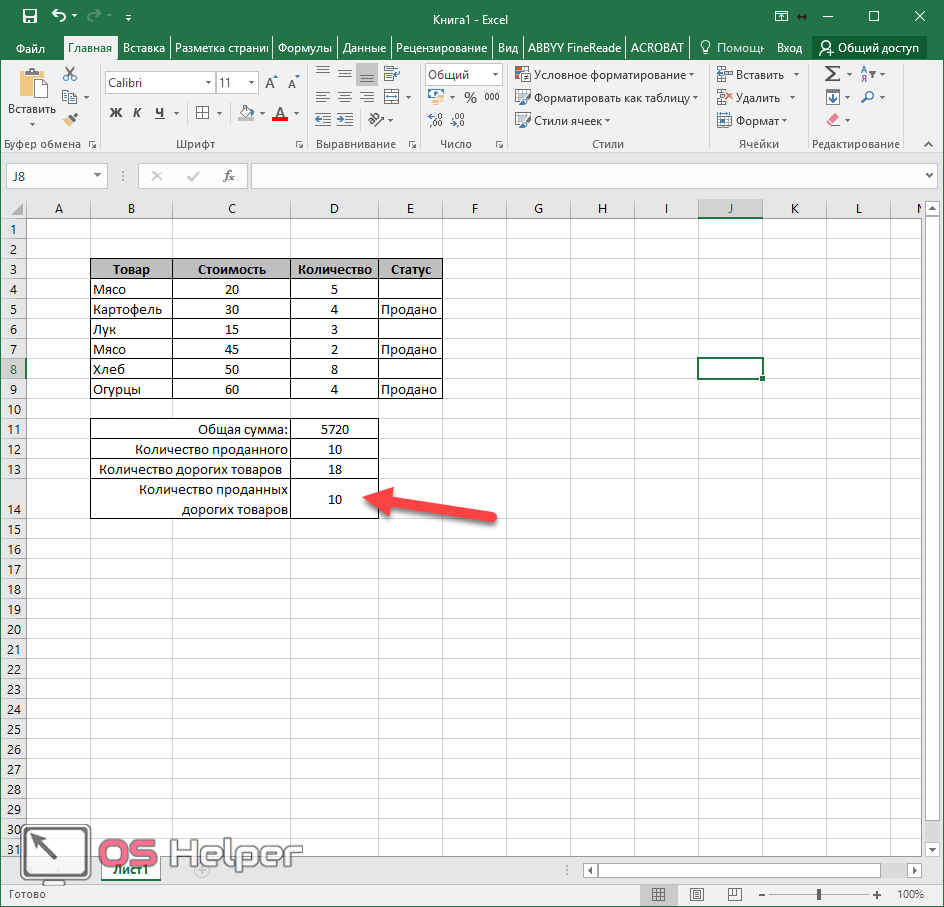Viewport: 944px width, 907px height.
Task: Click the Format Painter brush icon
Action: pyautogui.click(x=69, y=119)
